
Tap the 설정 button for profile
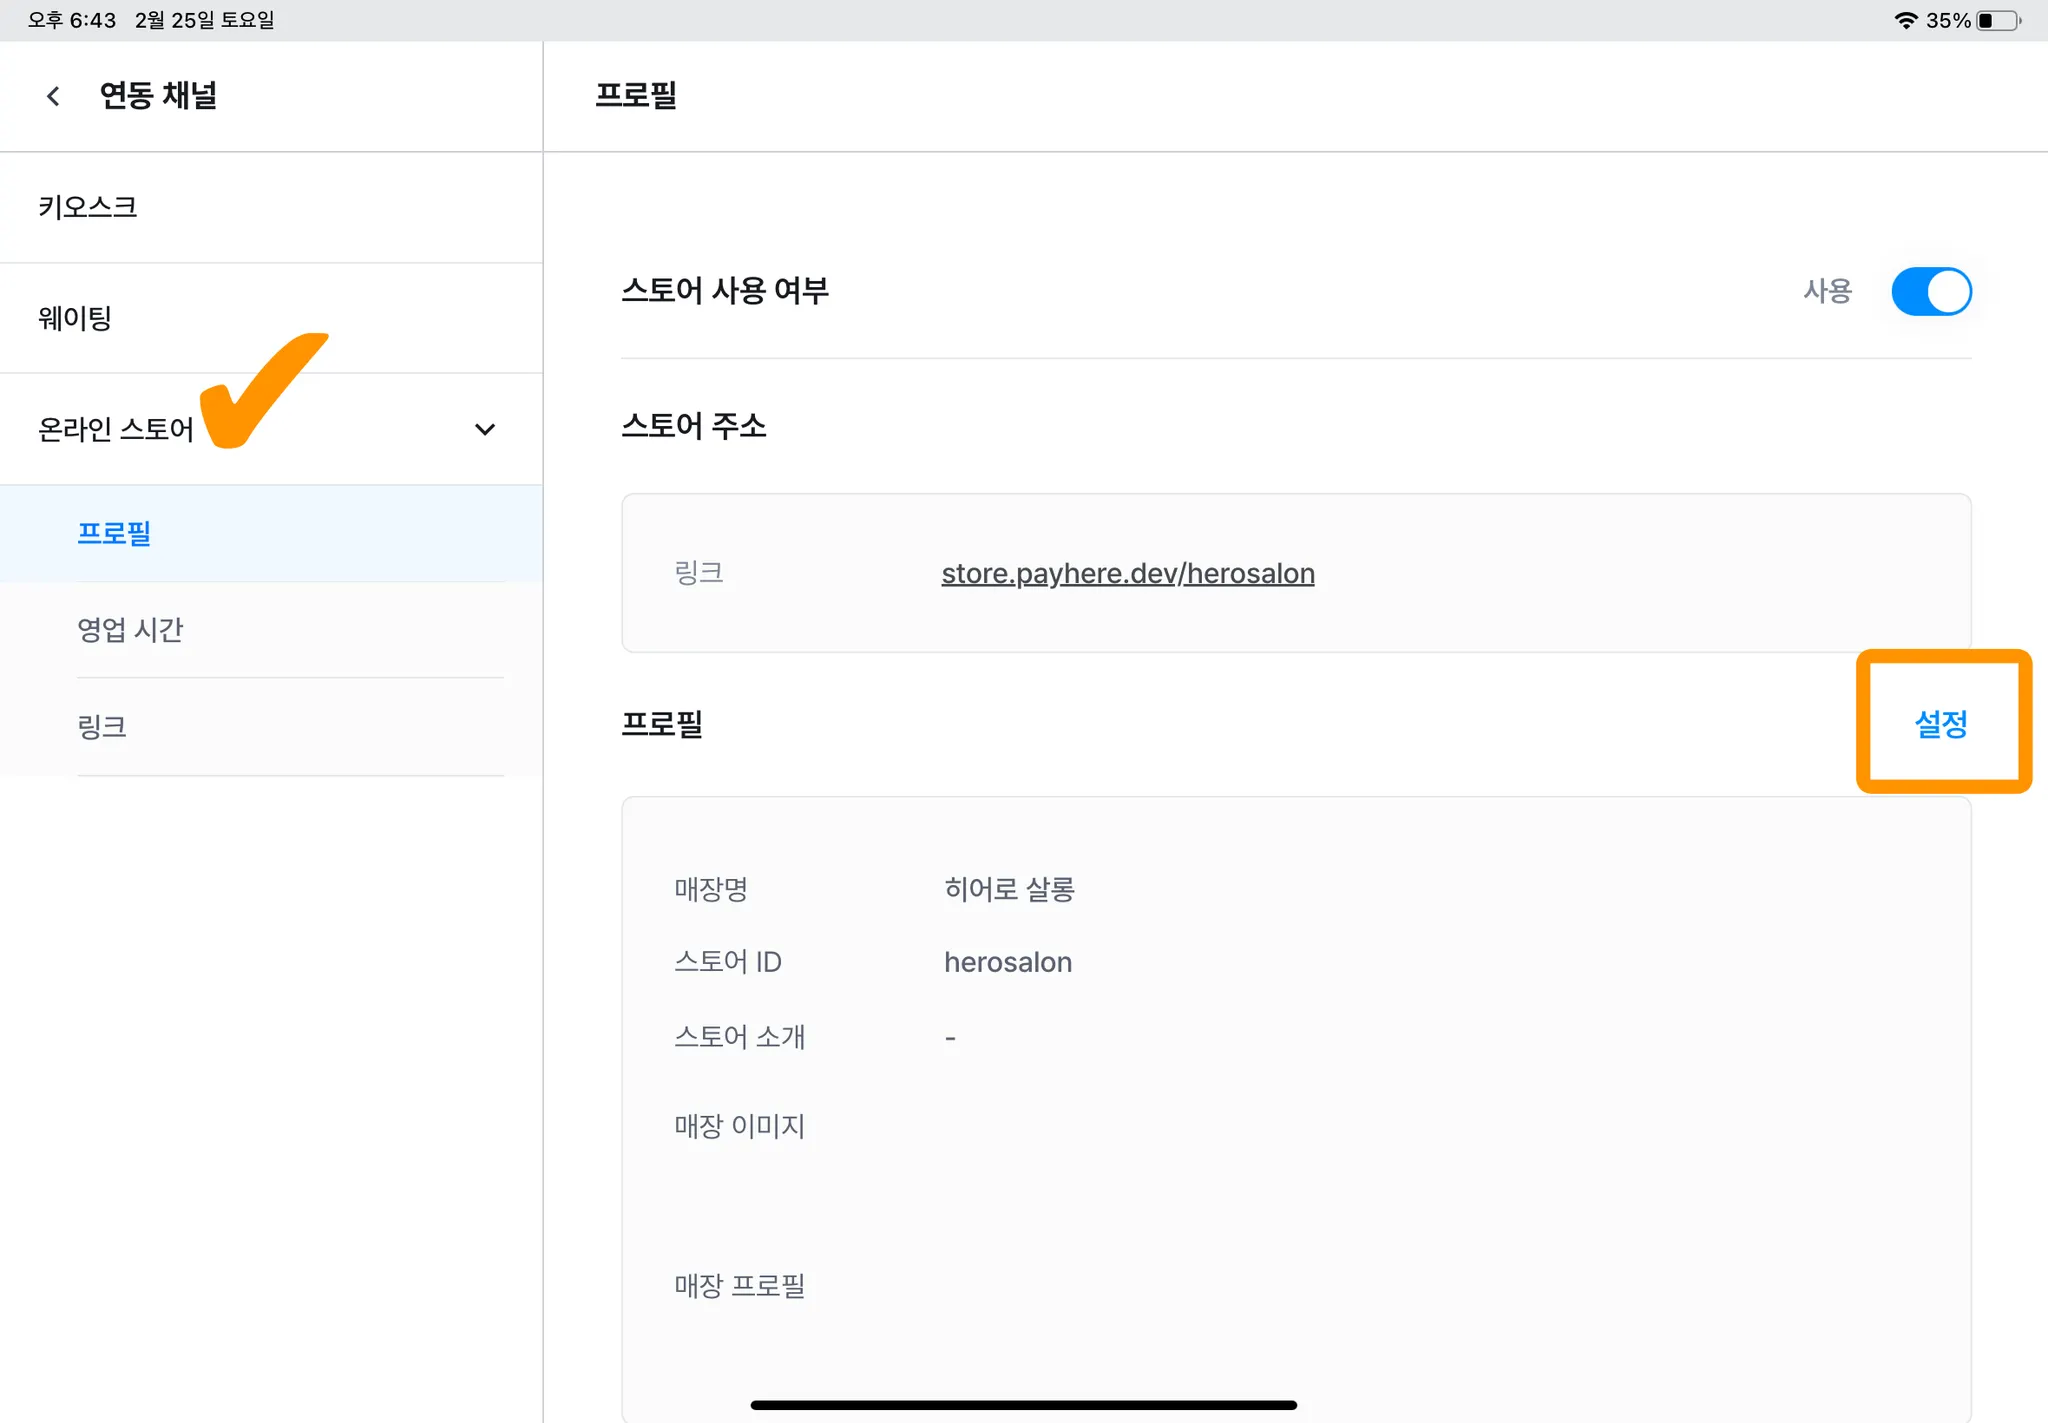click(1941, 723)
